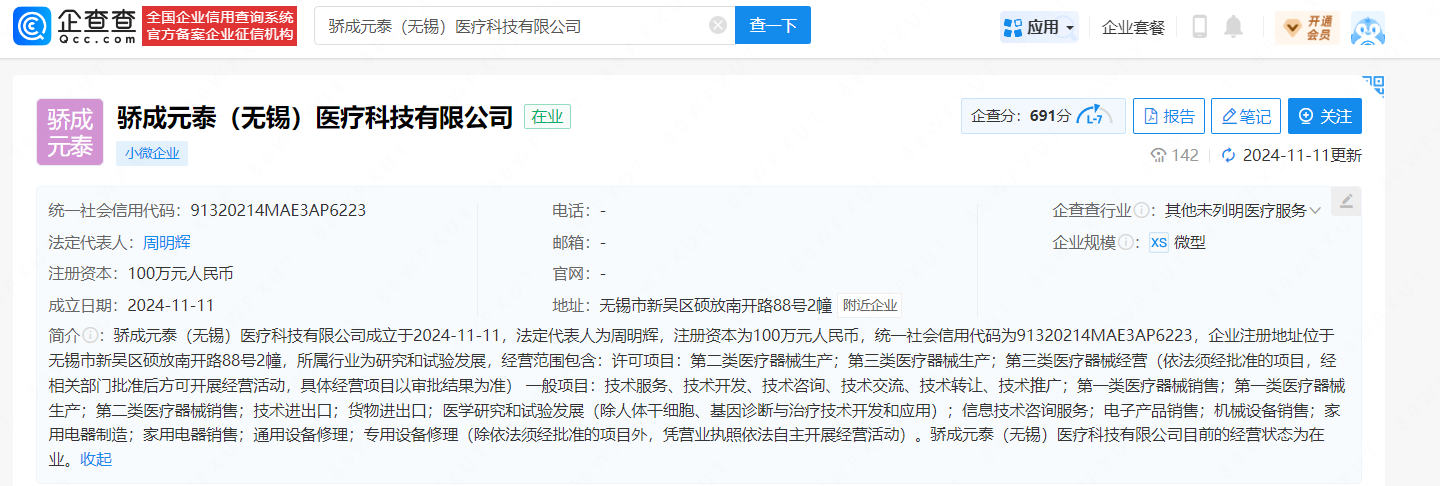Click the refresh icon beside 2024-11-11更新
This screenshot has width=1440, height=486.
point(1229,155)
